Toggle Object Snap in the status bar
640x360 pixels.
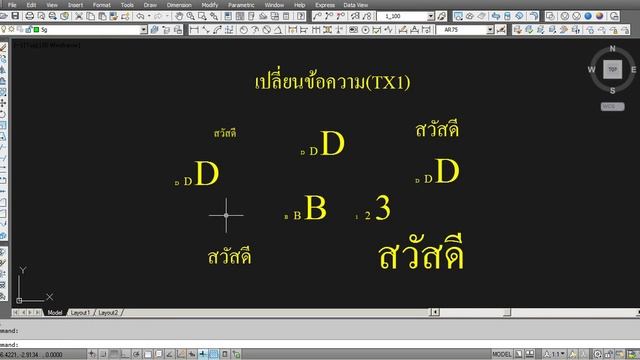(148, 354)
